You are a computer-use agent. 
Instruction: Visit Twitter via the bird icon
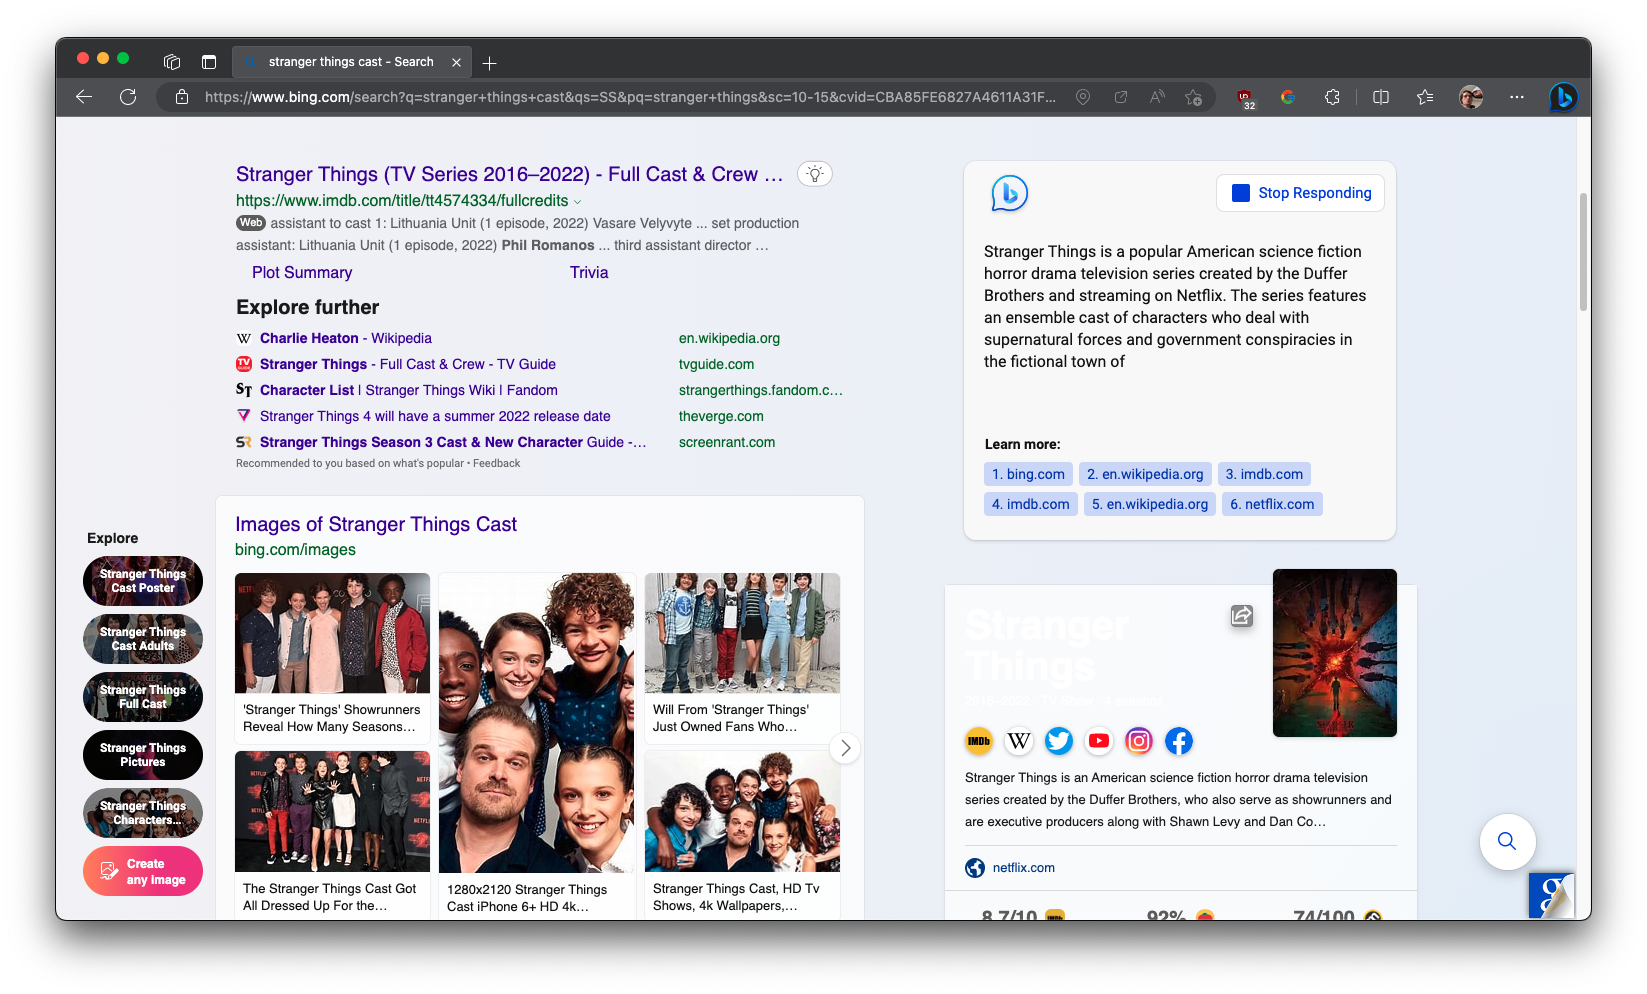pyautogui.click(x=1059, y=741)
